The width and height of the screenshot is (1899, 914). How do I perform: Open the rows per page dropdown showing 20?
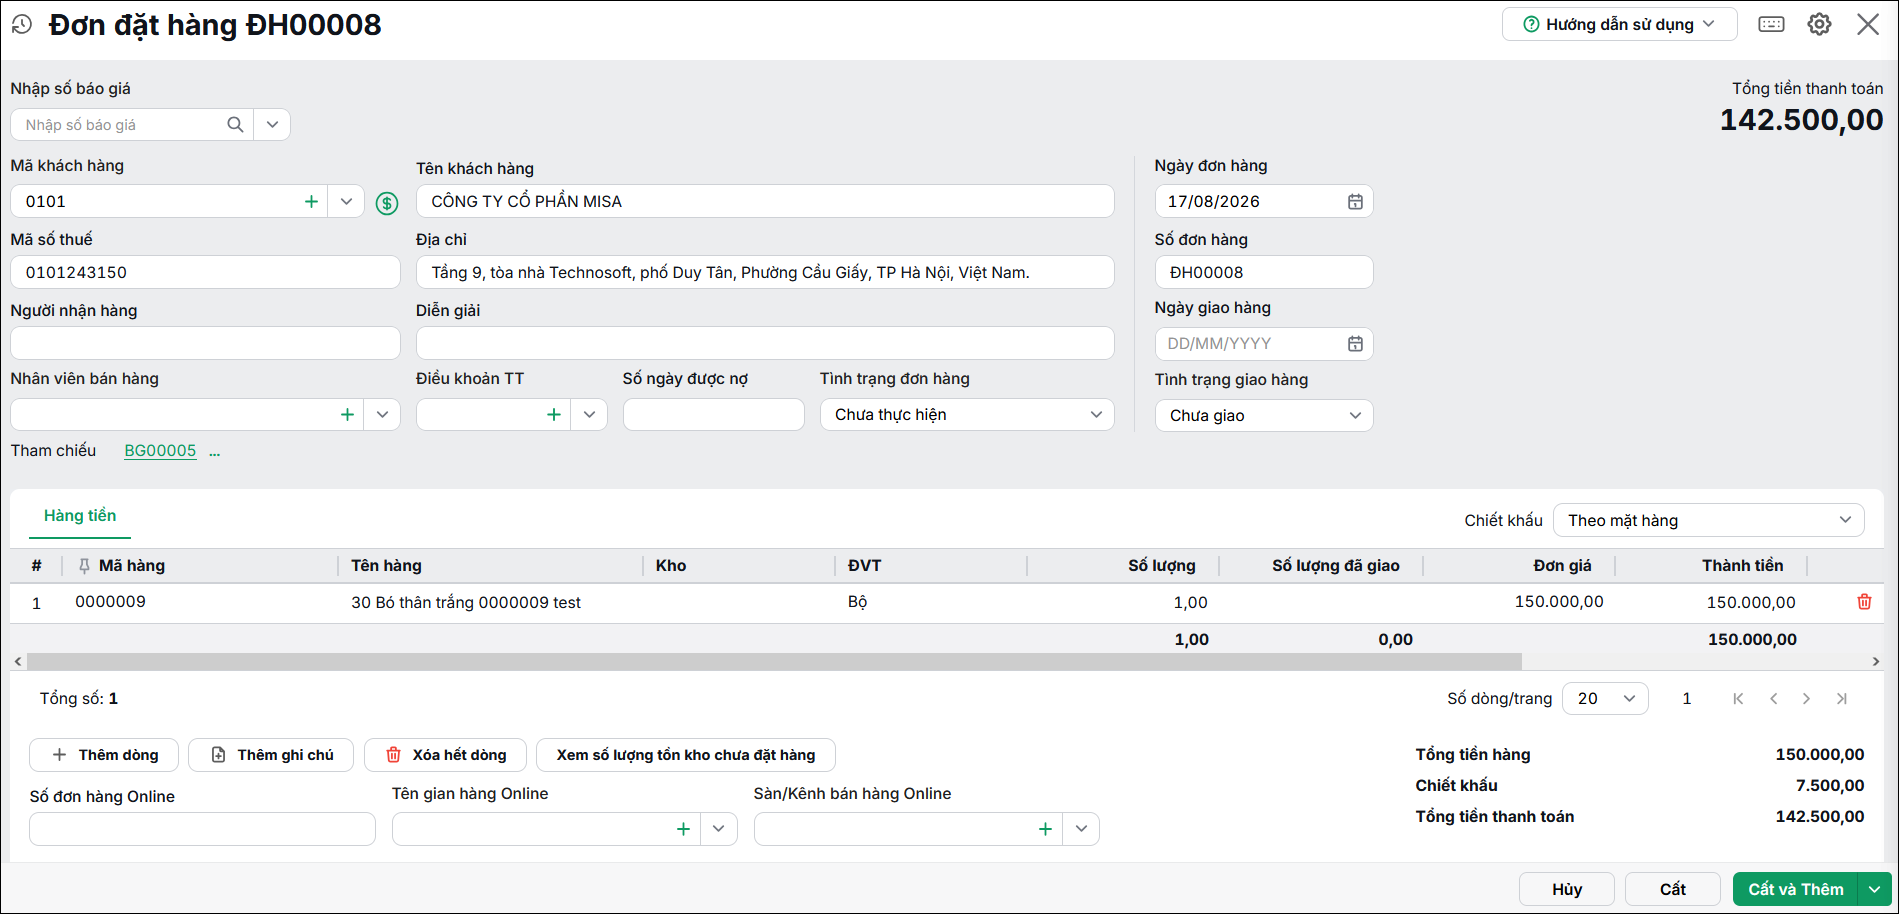(1605, 698)
